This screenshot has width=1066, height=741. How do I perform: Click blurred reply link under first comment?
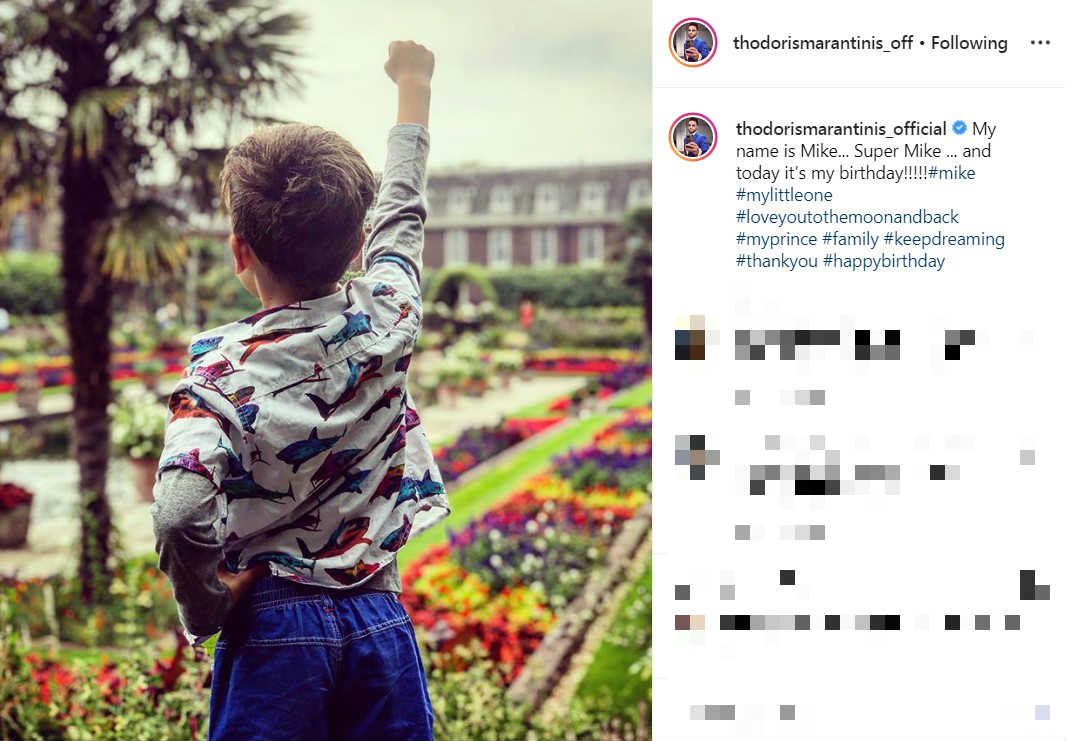coord(780,397)
